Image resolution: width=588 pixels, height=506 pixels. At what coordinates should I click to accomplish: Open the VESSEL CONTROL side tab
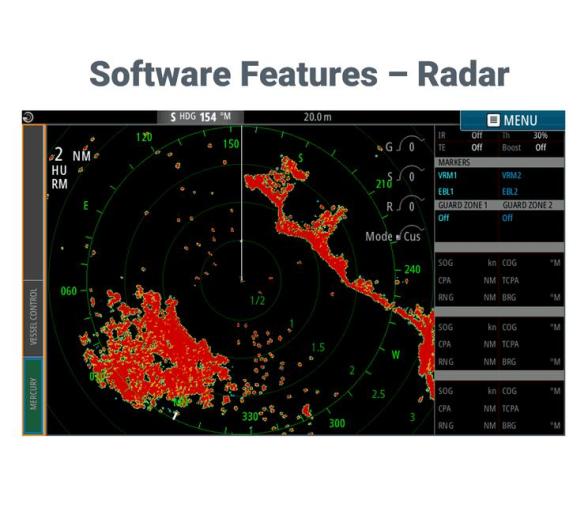[34, 318]
